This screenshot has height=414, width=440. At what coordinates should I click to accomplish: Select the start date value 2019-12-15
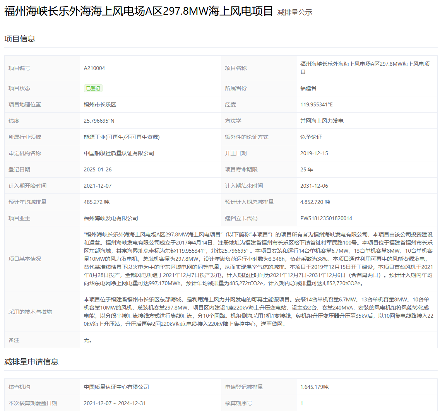[314, 153]
